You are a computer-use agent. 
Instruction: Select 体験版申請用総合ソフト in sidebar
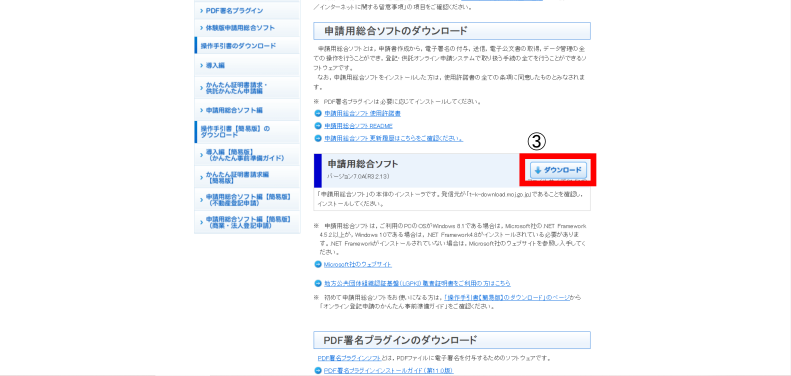tap(247, 28)
